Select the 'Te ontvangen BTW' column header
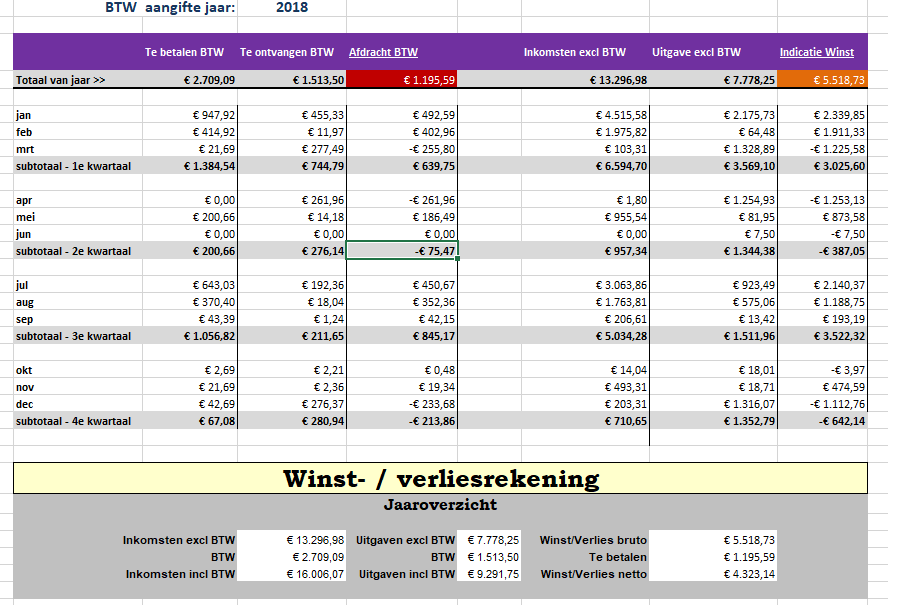The height and width of the screenshot is (605, 907). click(287, 52)
